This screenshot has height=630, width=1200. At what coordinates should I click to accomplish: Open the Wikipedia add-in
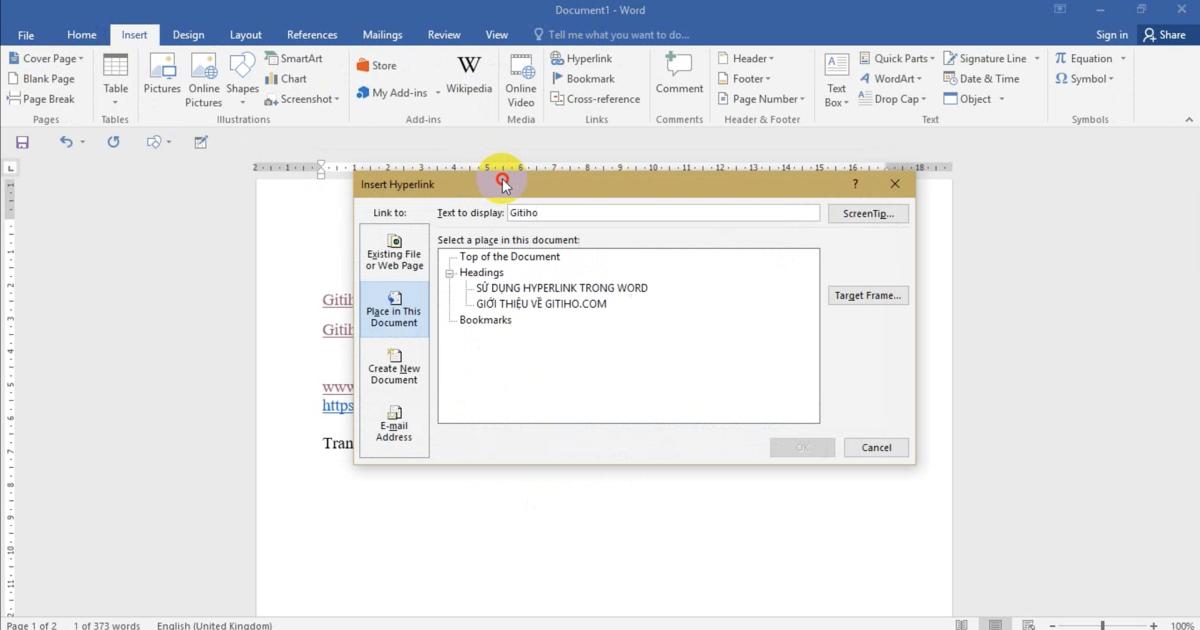click(x=469, y=78)
